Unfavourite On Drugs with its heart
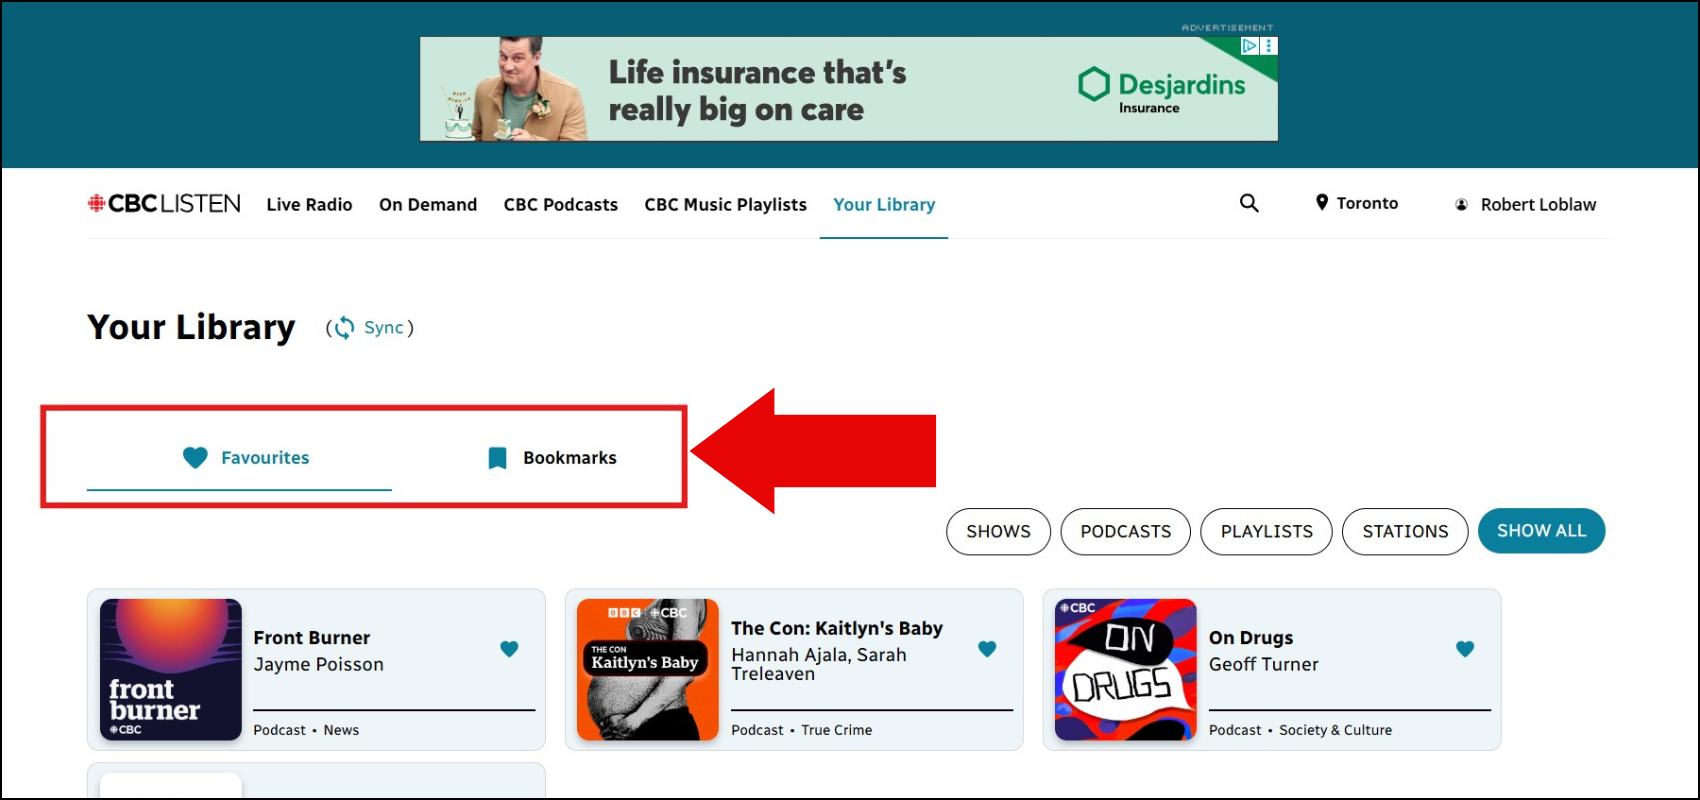This screenshot has height=800, width=1700. 1465,649
